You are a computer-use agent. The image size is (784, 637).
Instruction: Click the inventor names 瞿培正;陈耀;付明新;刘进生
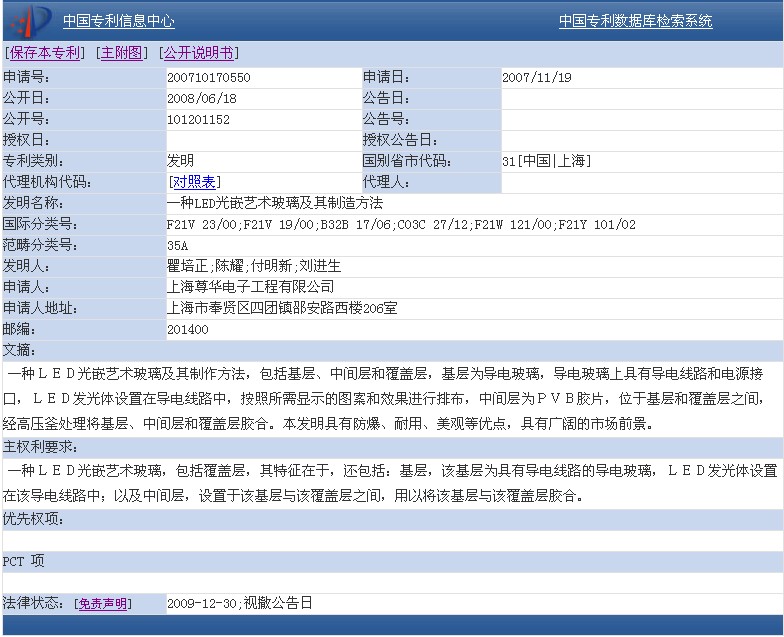coord(254,266)
